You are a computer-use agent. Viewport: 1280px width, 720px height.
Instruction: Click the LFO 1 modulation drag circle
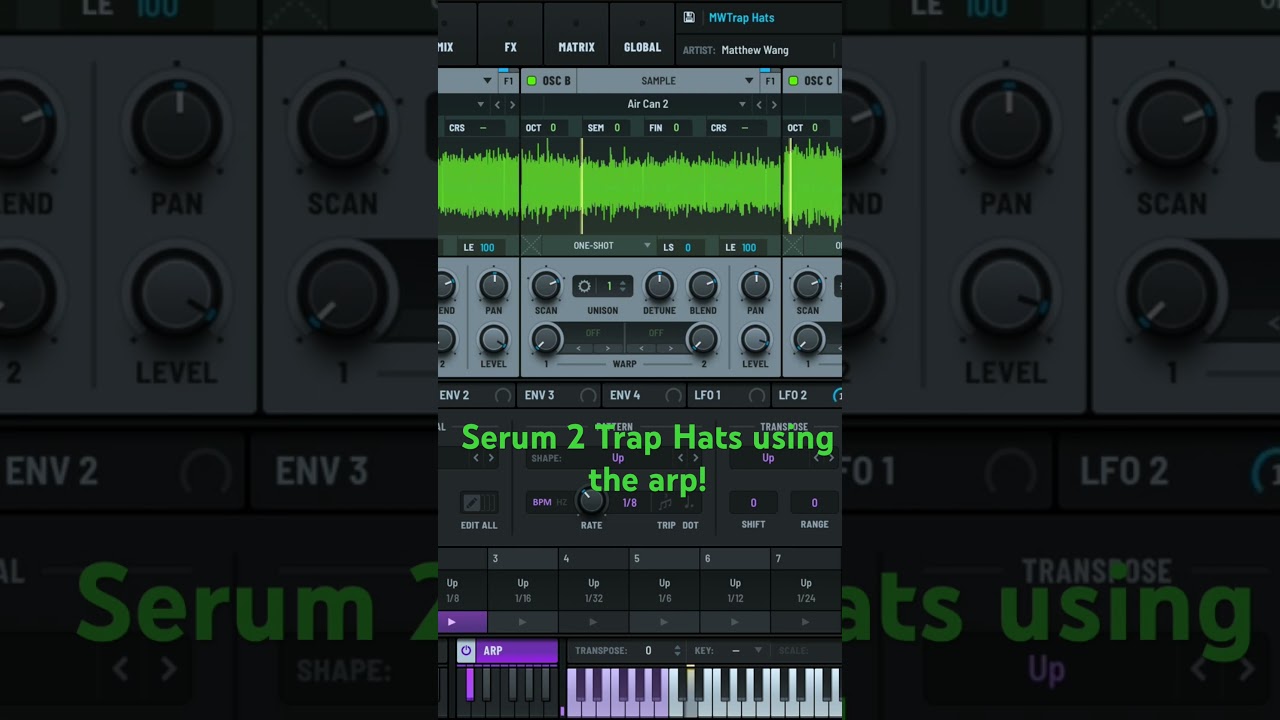757,396
